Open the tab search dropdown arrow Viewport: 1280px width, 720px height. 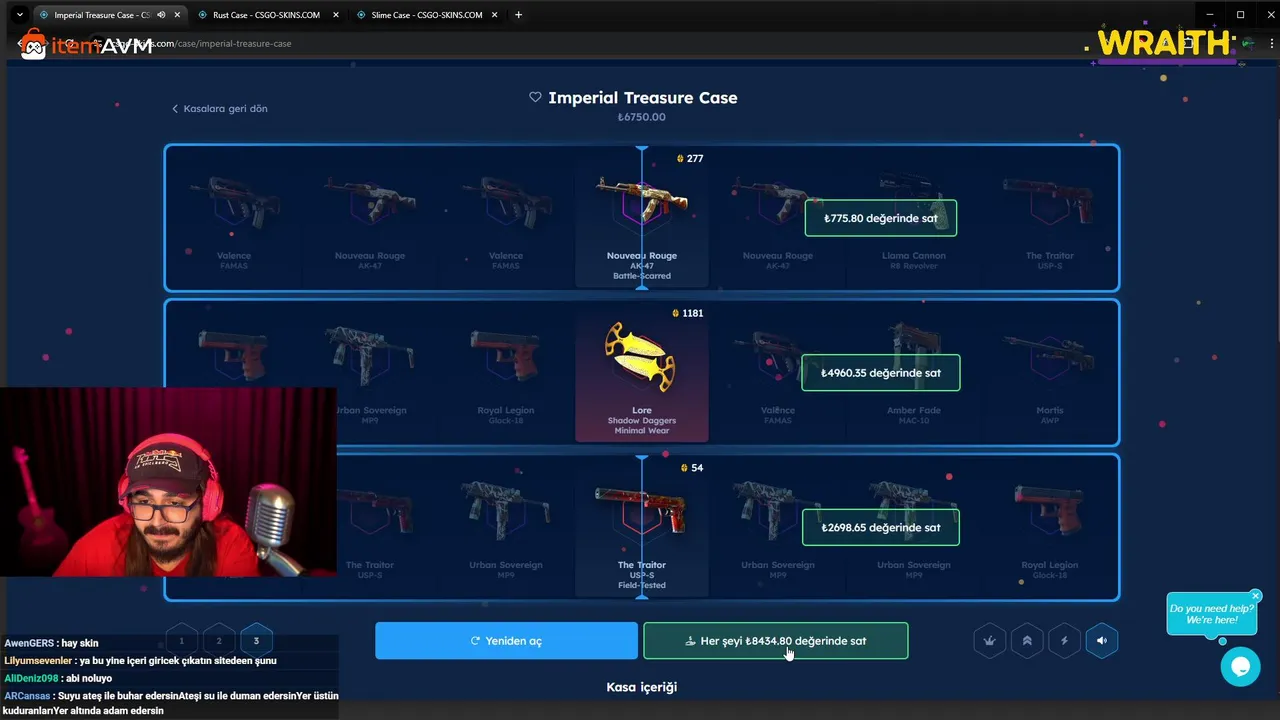tap(19, 15)
